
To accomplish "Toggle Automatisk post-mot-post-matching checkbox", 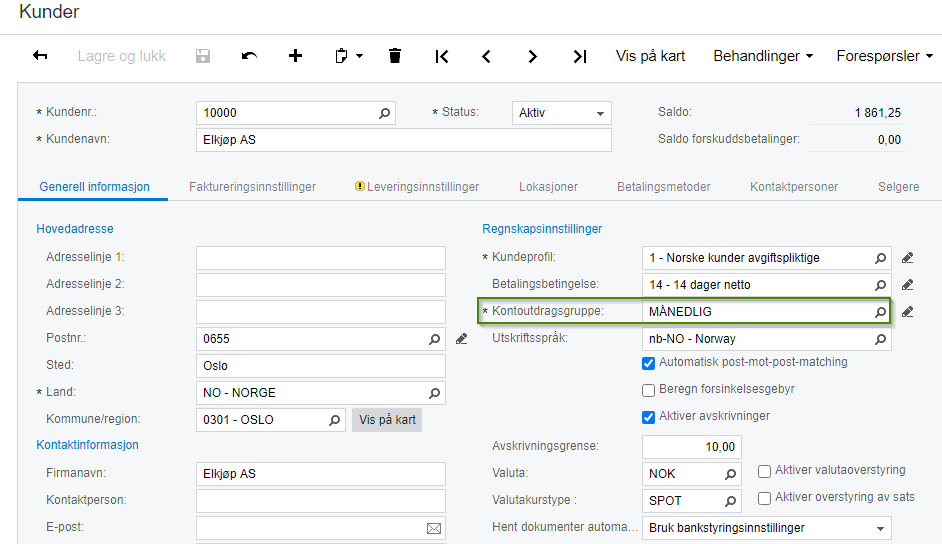I will 649,362.
